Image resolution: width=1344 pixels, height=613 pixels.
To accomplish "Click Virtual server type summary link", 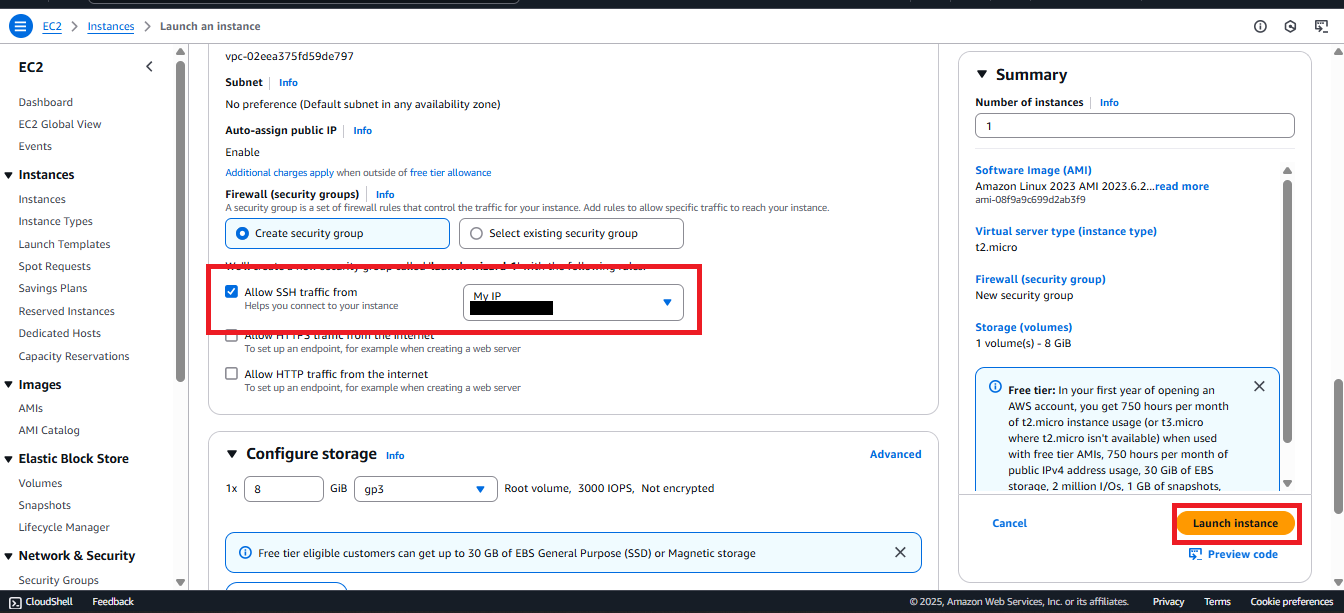I will click(x=1066, y=231).
